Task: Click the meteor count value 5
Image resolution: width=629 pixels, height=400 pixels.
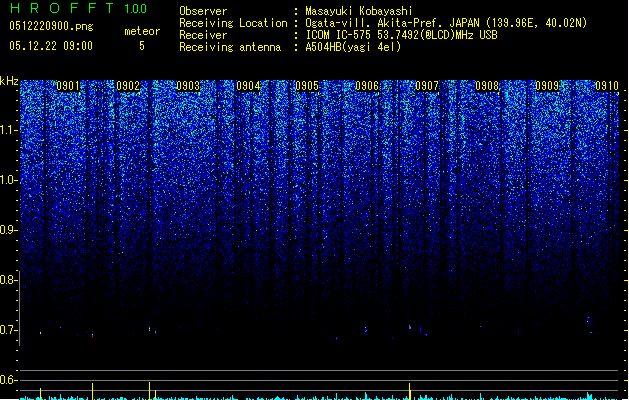Action: pos(142,46)
